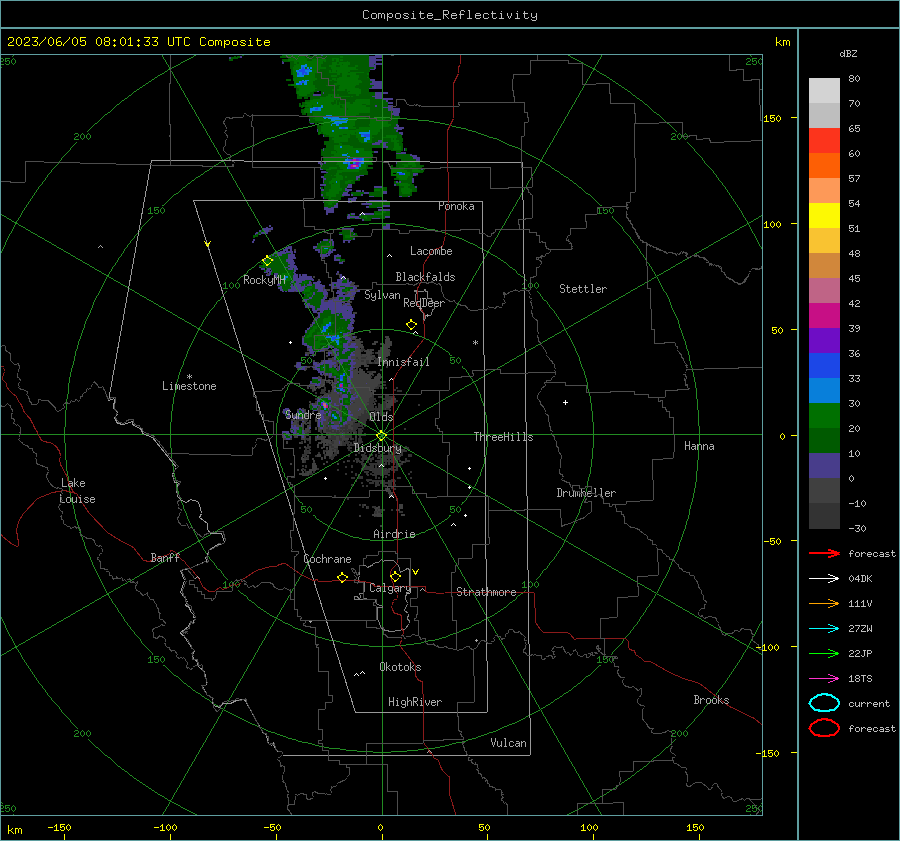
Task: Click the Brooks label
Action: (x=711, y=700)
